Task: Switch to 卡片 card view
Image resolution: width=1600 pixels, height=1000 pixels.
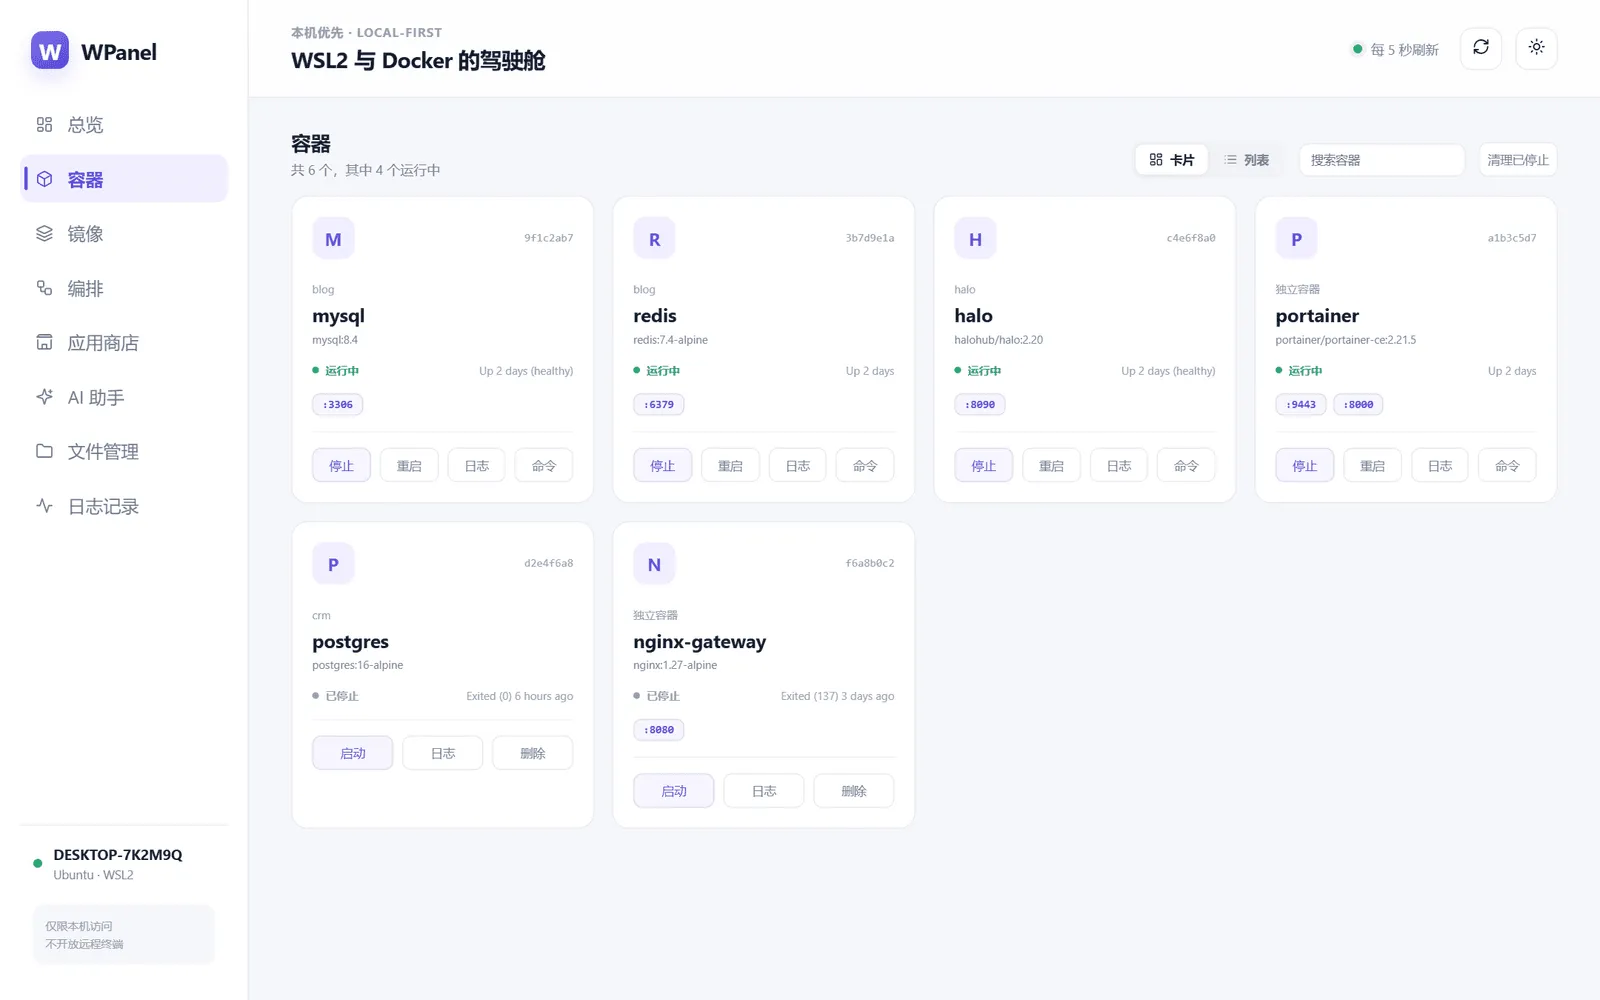Action: [x=1172, y=160]
